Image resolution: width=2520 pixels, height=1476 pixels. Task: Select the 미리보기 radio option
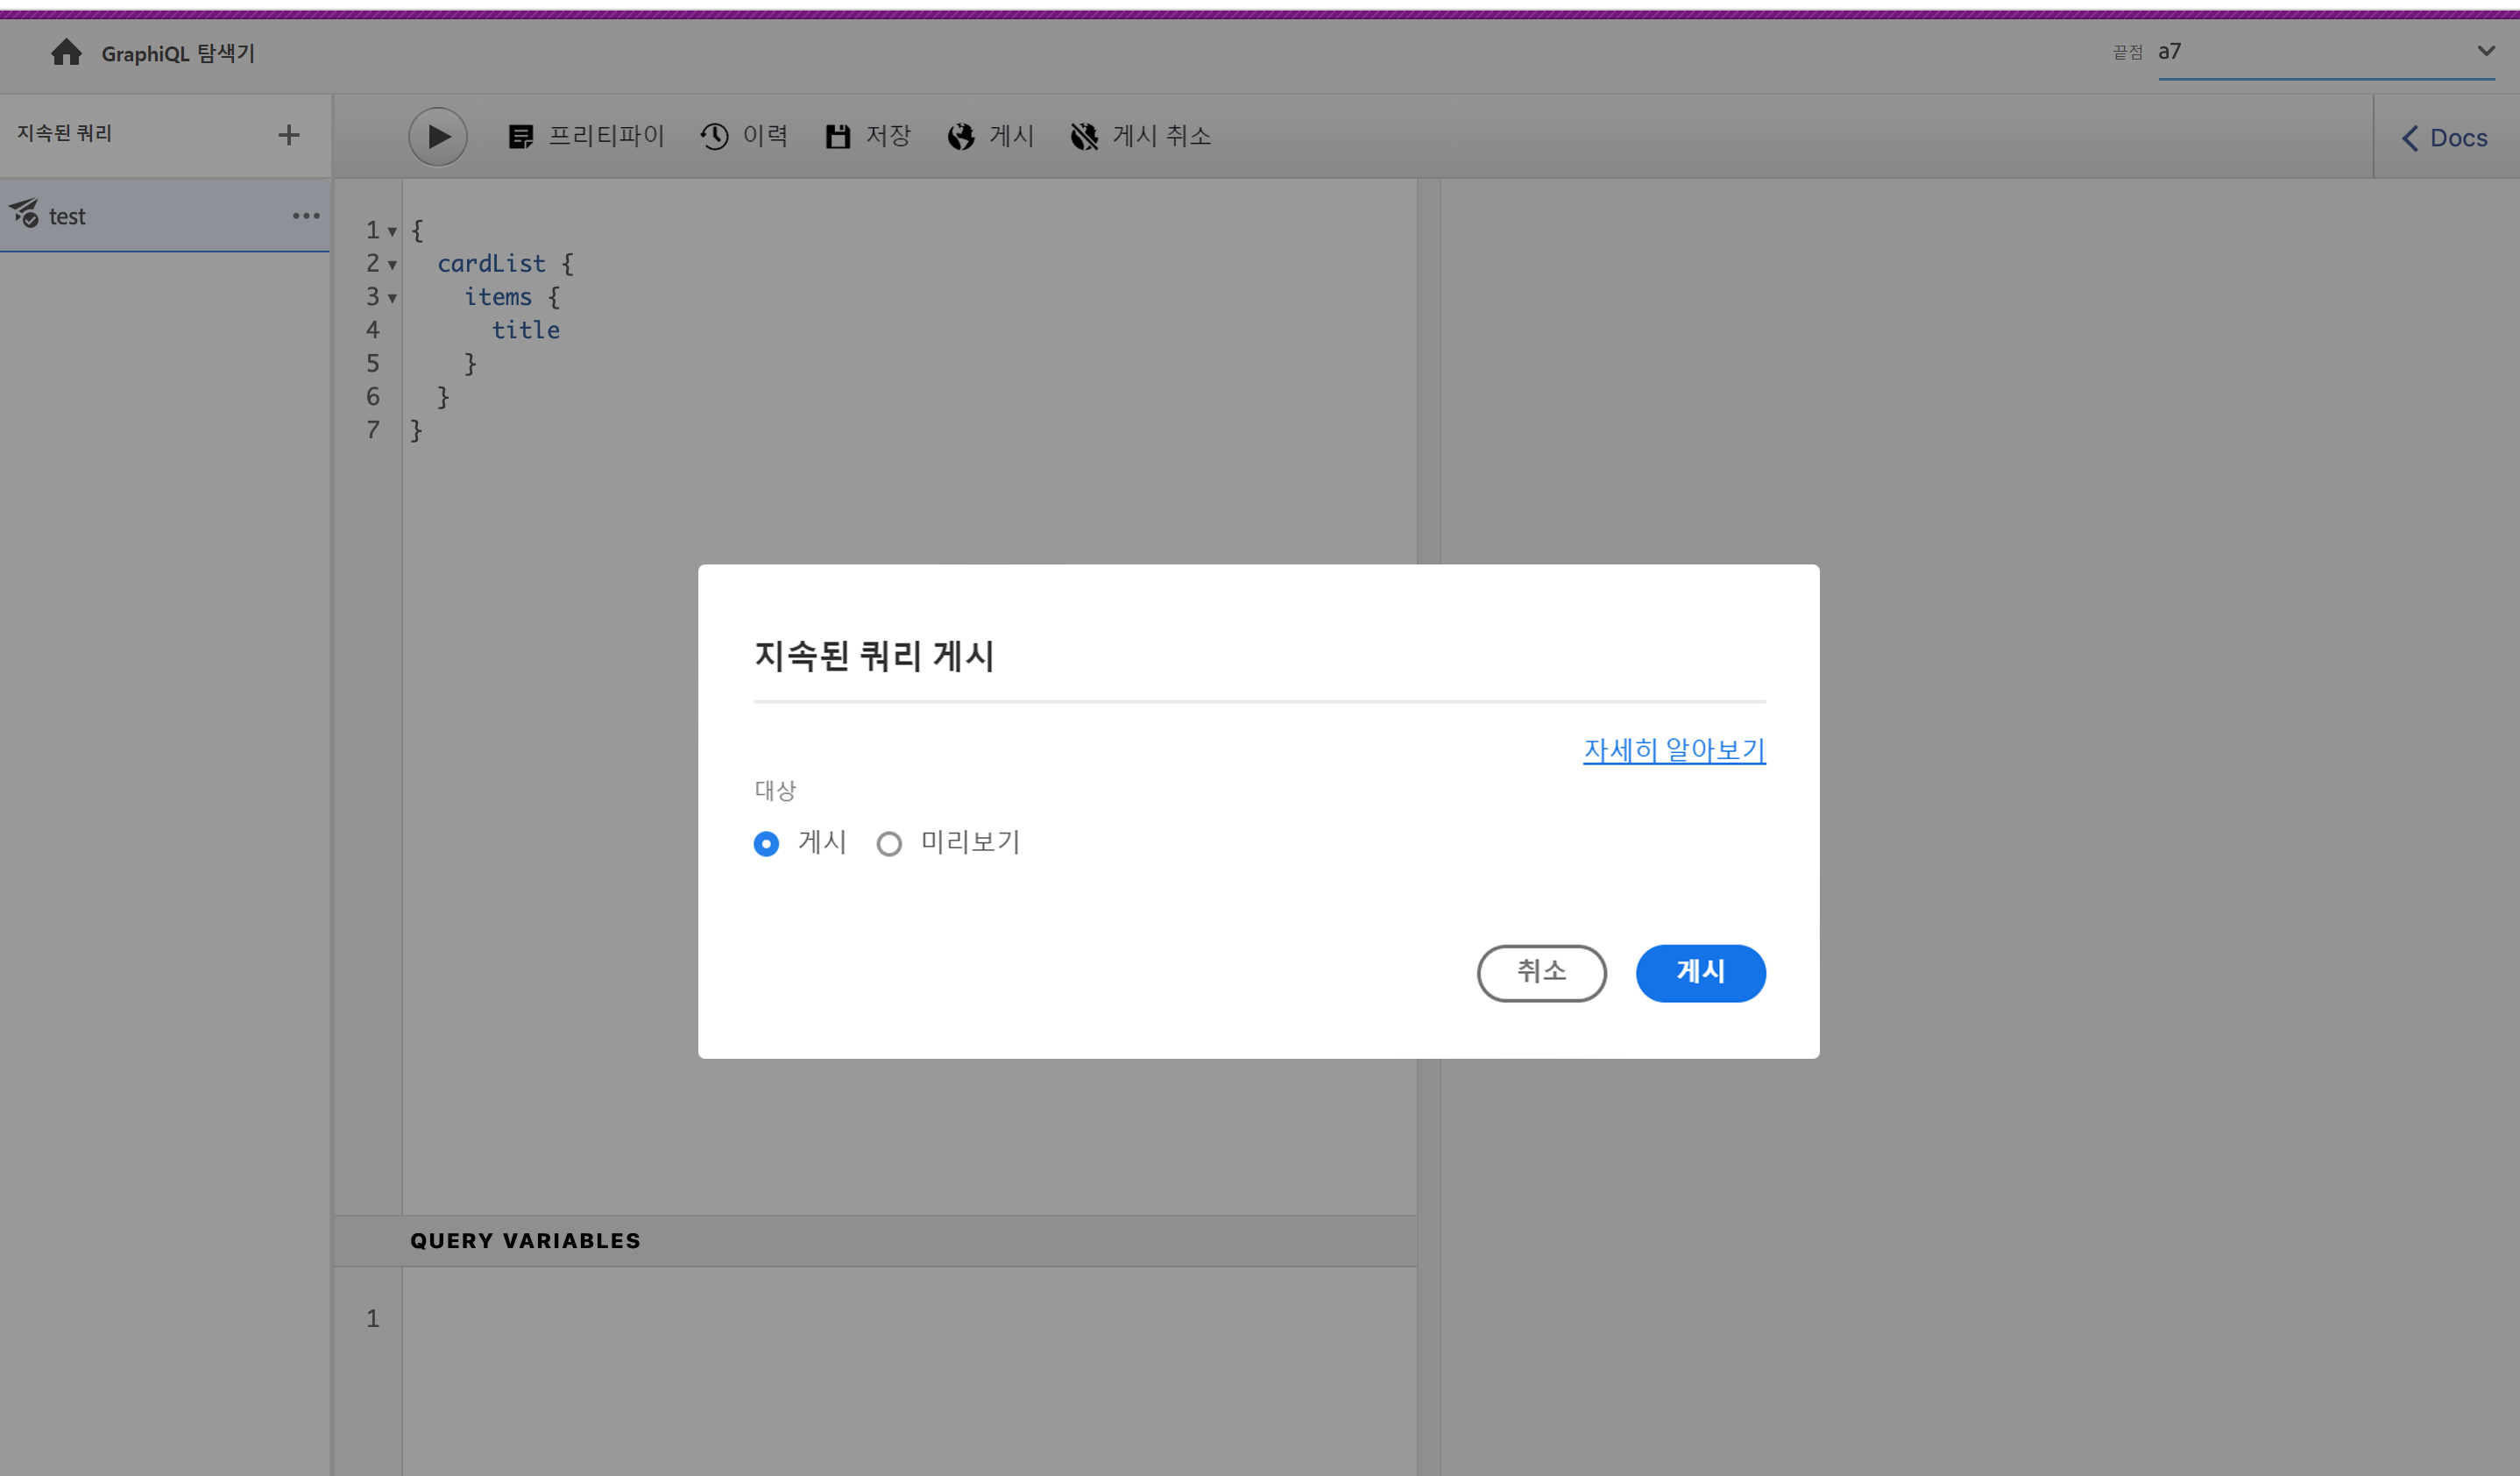889,844
